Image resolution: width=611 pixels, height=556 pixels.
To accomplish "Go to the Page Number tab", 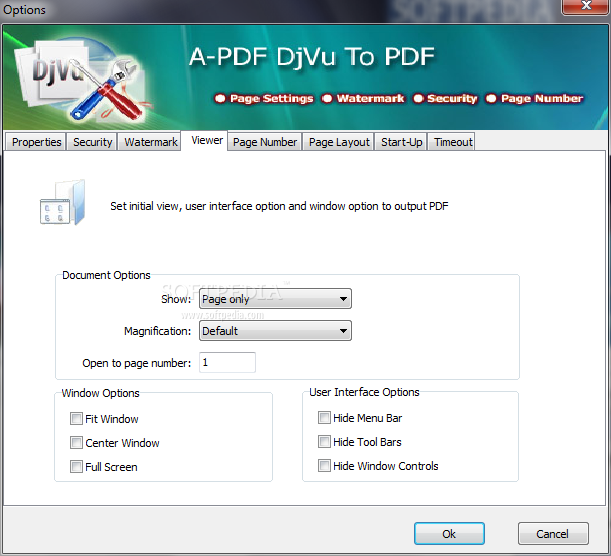I will coord(265,142).
